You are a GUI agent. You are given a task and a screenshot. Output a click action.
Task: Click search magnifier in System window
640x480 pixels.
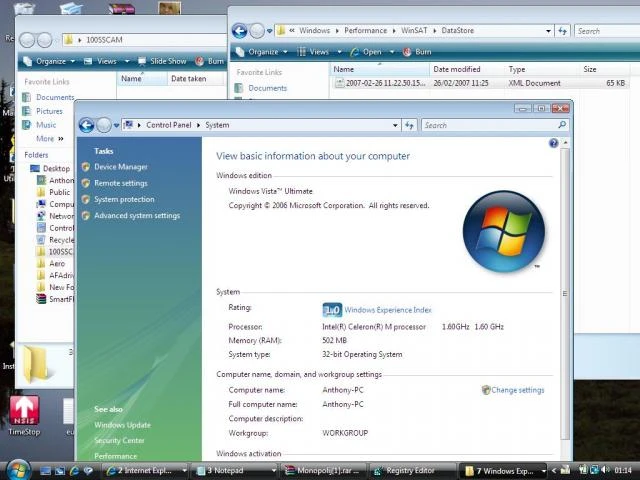[562, 125]
